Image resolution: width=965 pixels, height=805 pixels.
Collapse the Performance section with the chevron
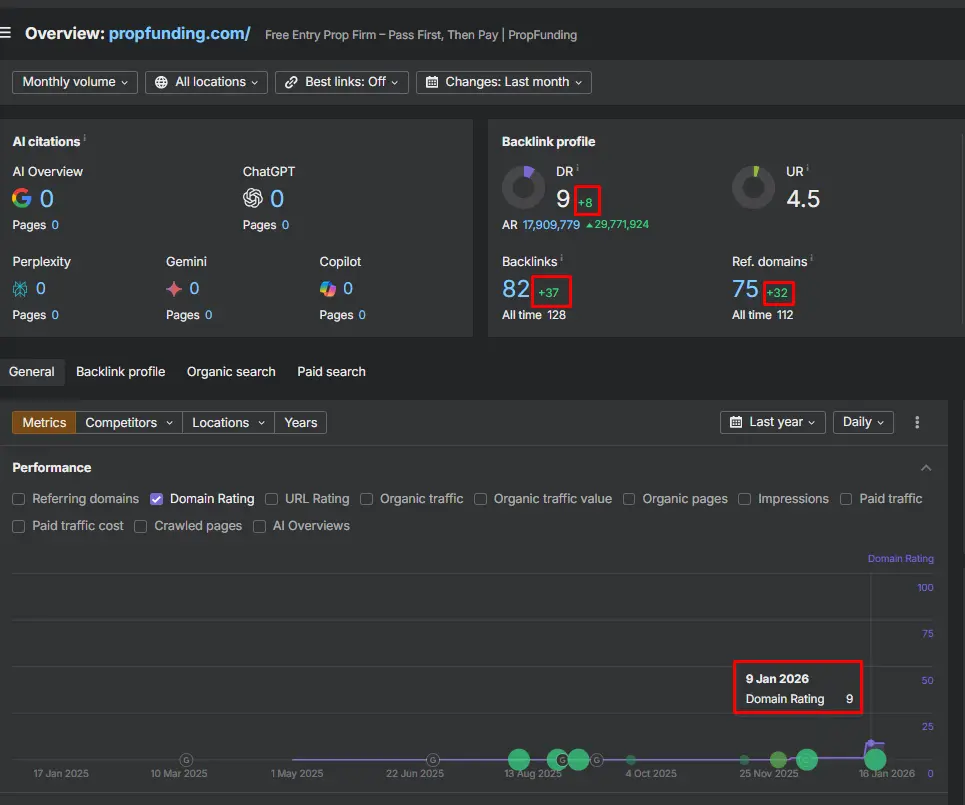tap(926, 467)
